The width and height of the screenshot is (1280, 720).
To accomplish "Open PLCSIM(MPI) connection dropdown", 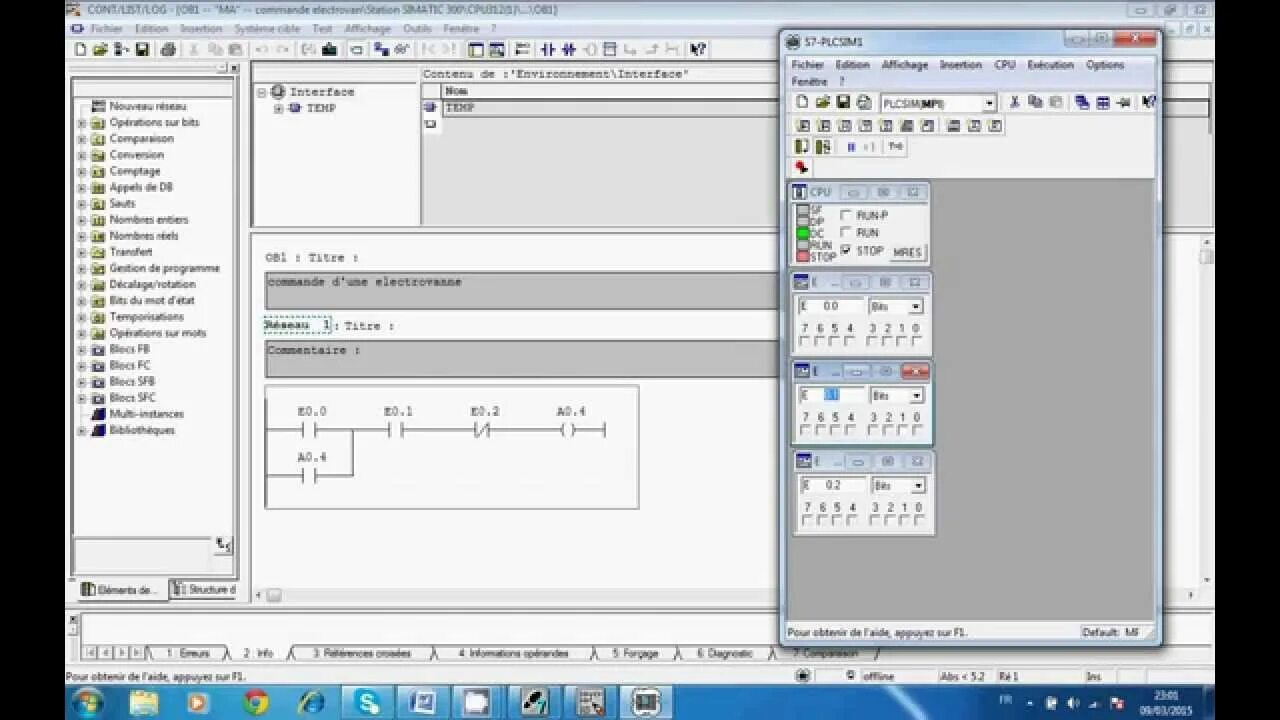I will click(x=989, y=103).
